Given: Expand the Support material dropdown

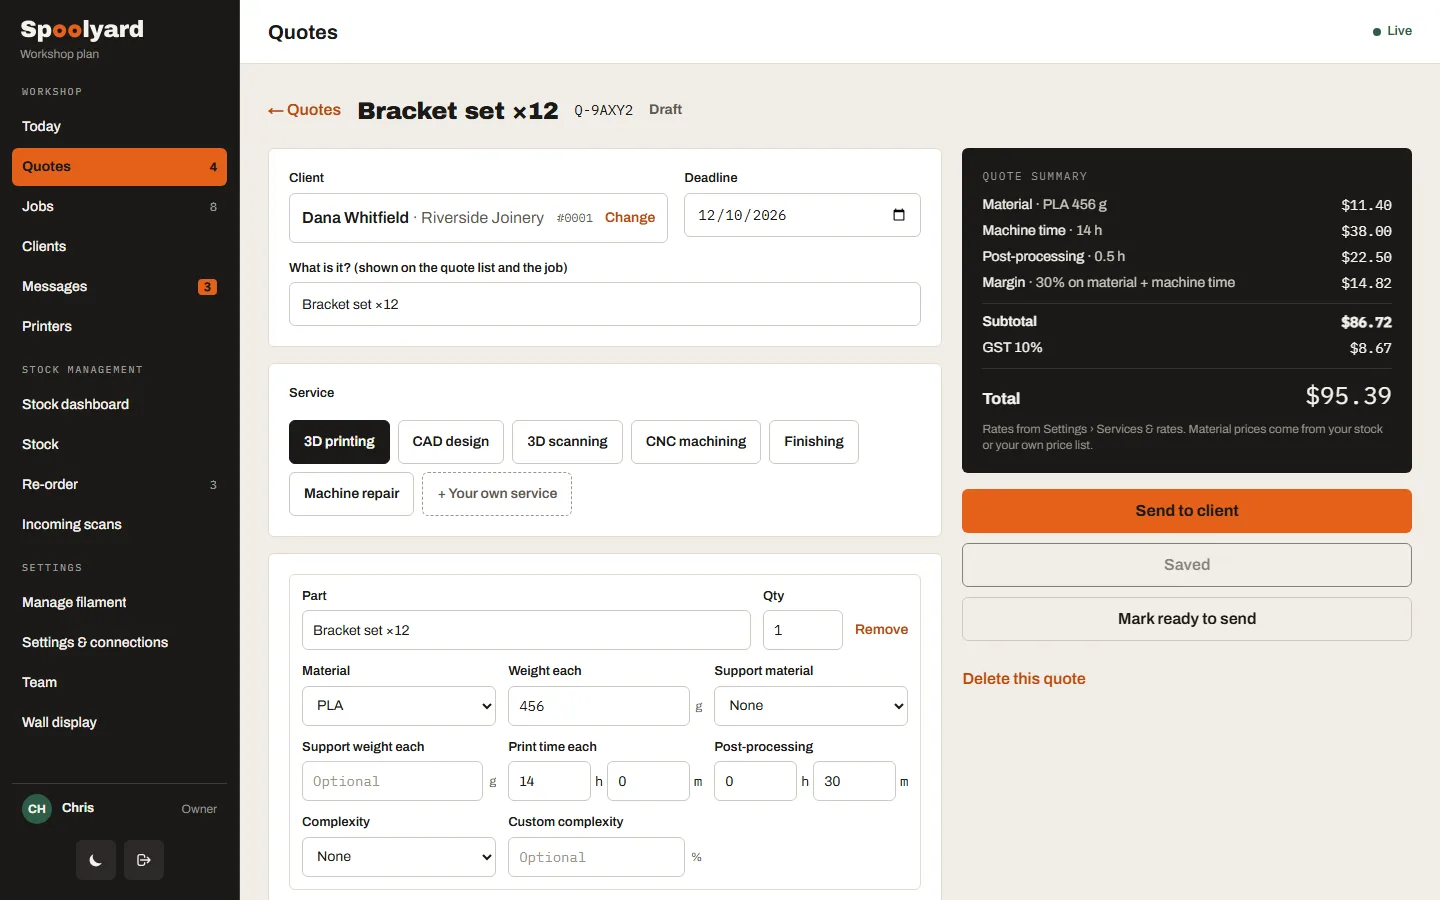Looking at the screenshot, I should 811,706.
